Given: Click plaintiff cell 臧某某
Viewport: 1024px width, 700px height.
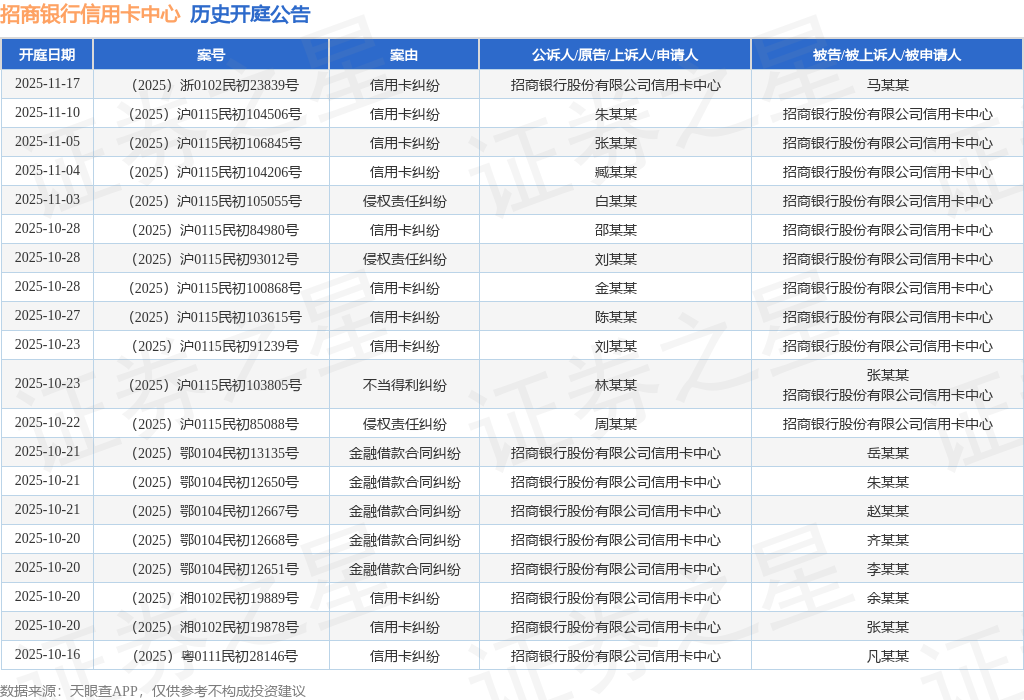Looking at the screenshot, I should [616, 172].
